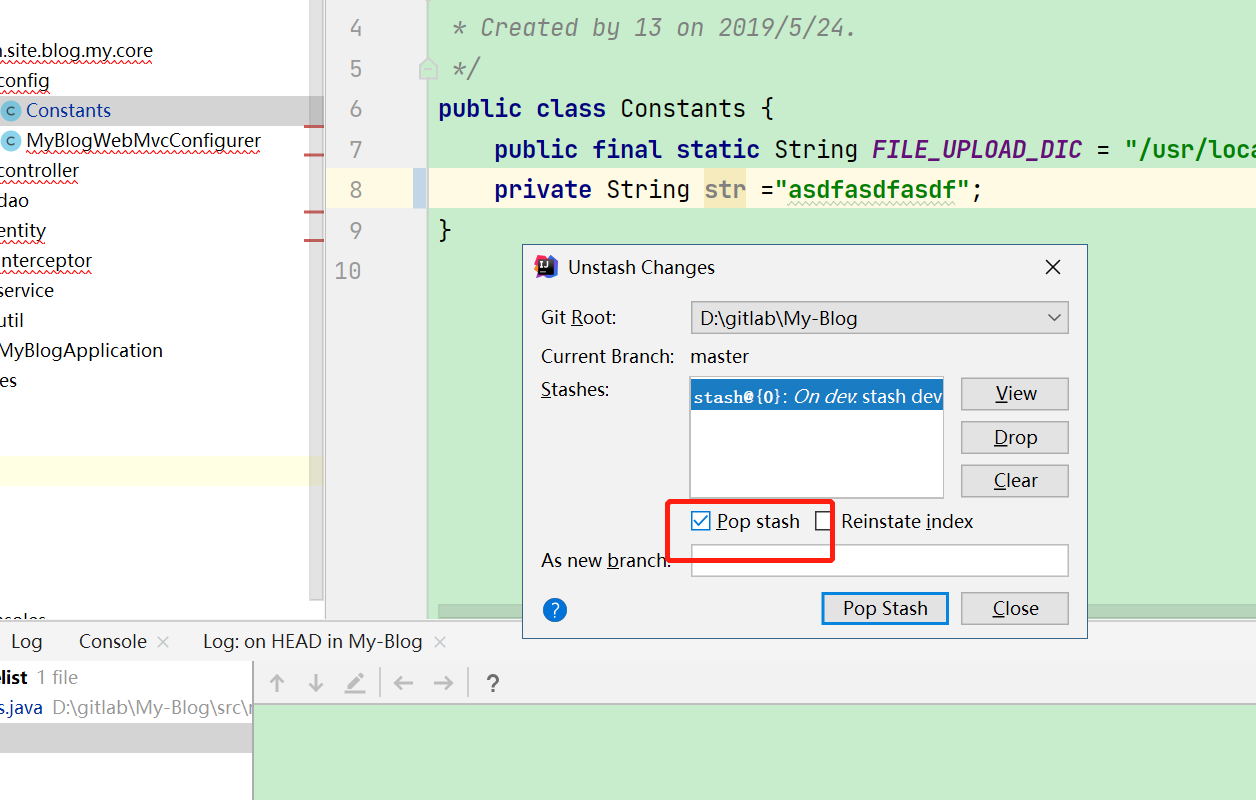Select the stash@{0} entry in Stashes list
The image size is (1256, 800).
click(816, 397)
